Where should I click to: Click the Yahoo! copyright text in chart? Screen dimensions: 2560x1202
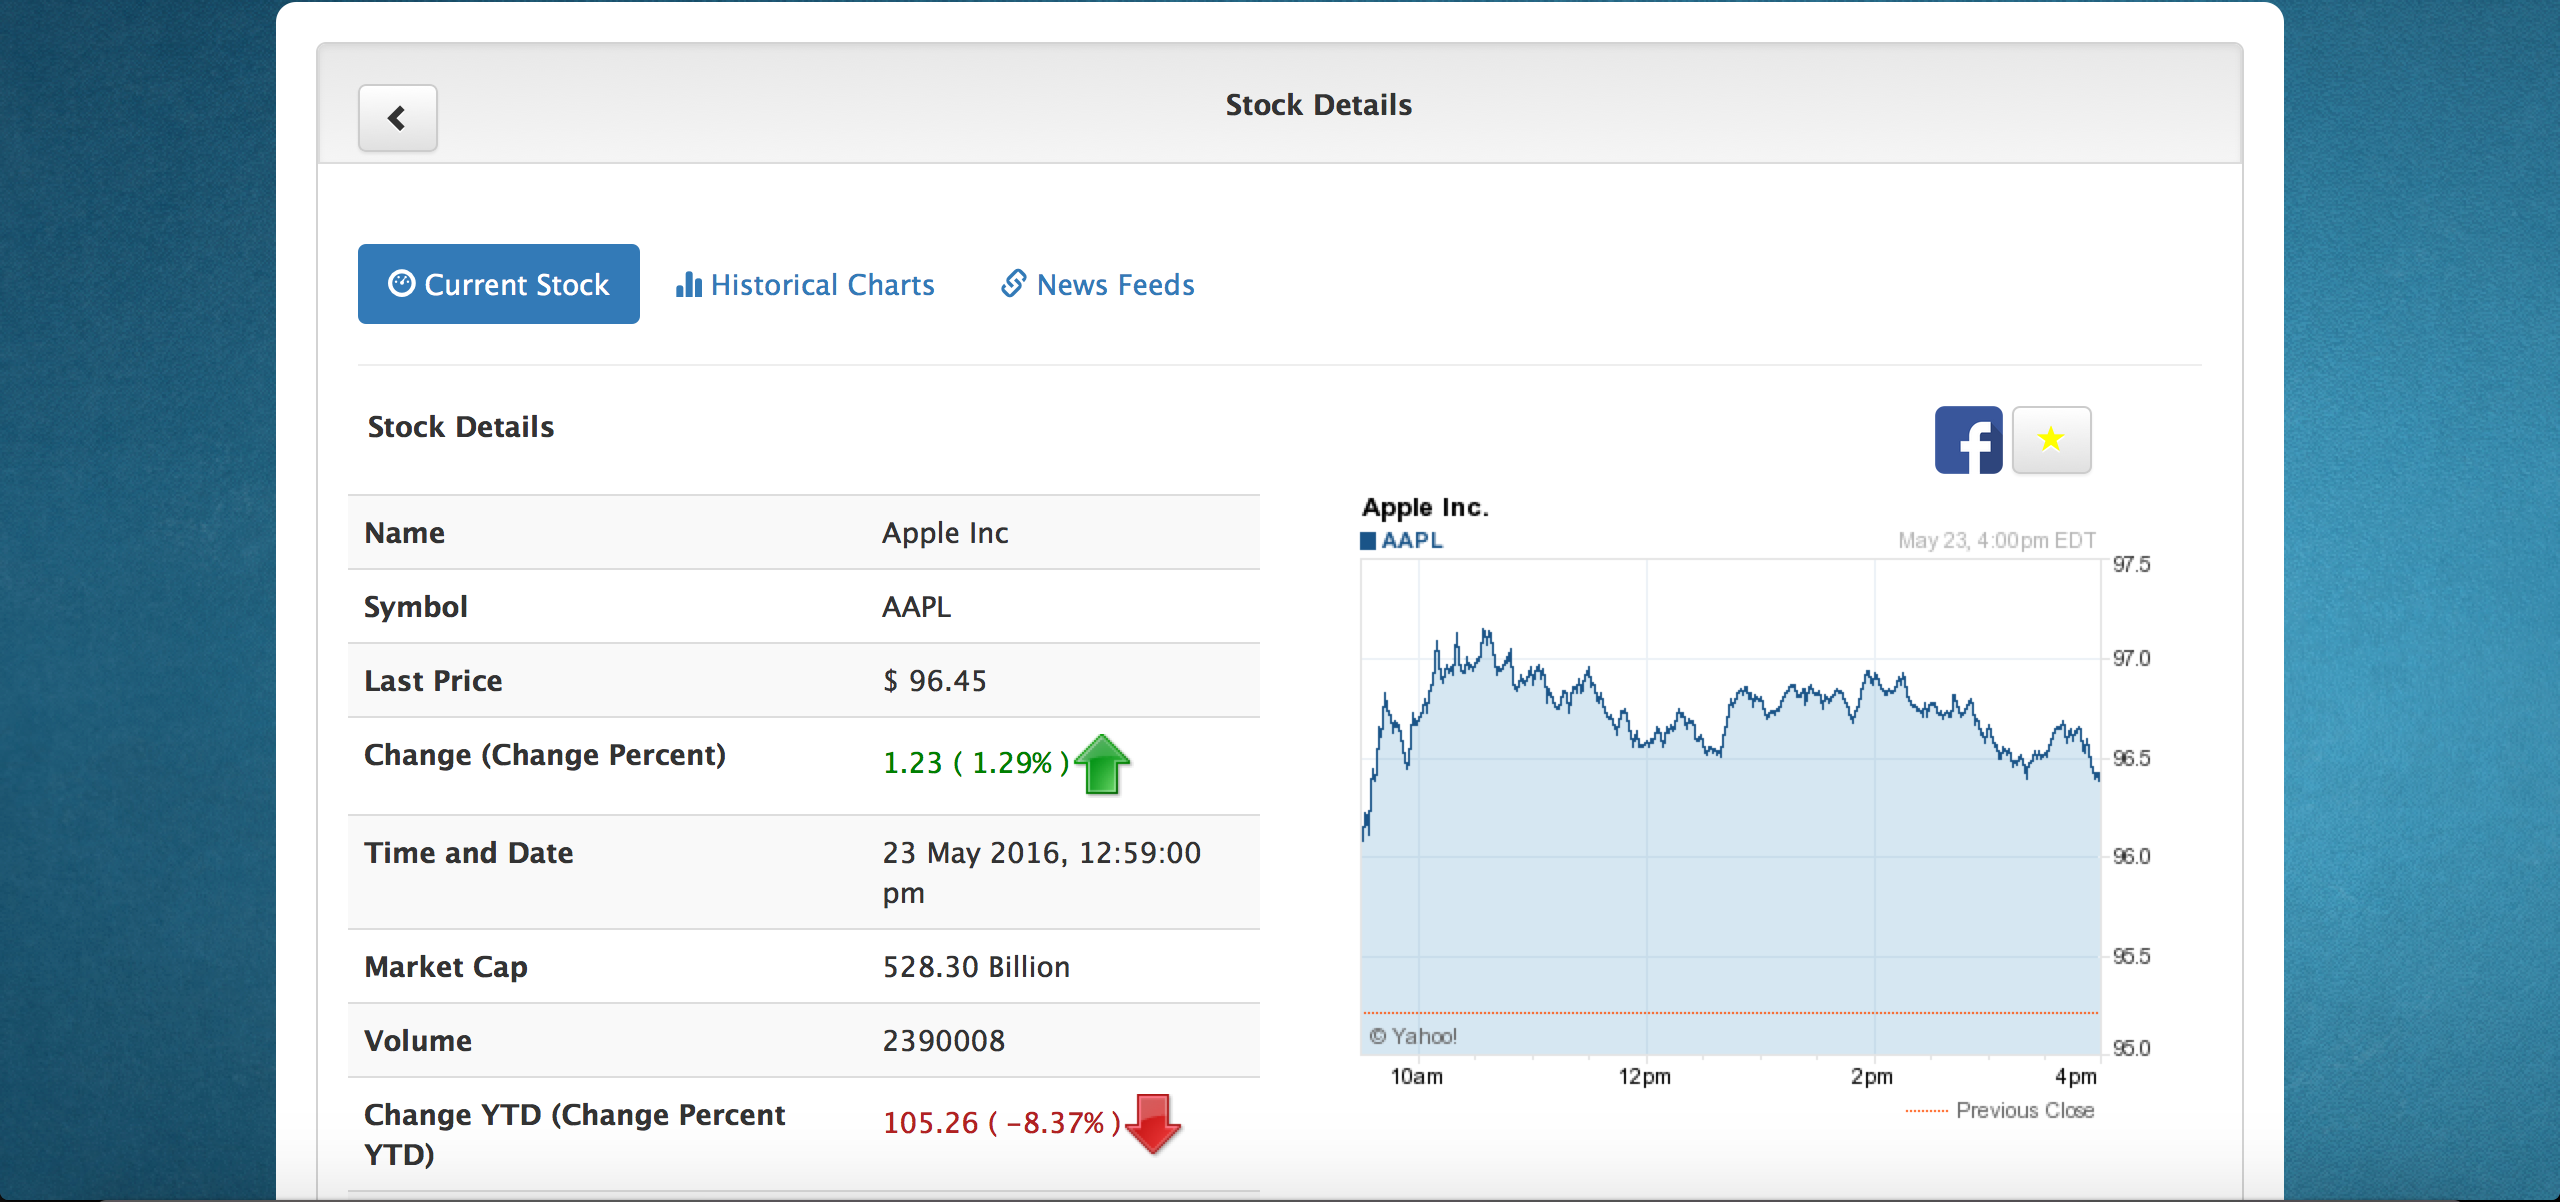coord(1413,1037)
